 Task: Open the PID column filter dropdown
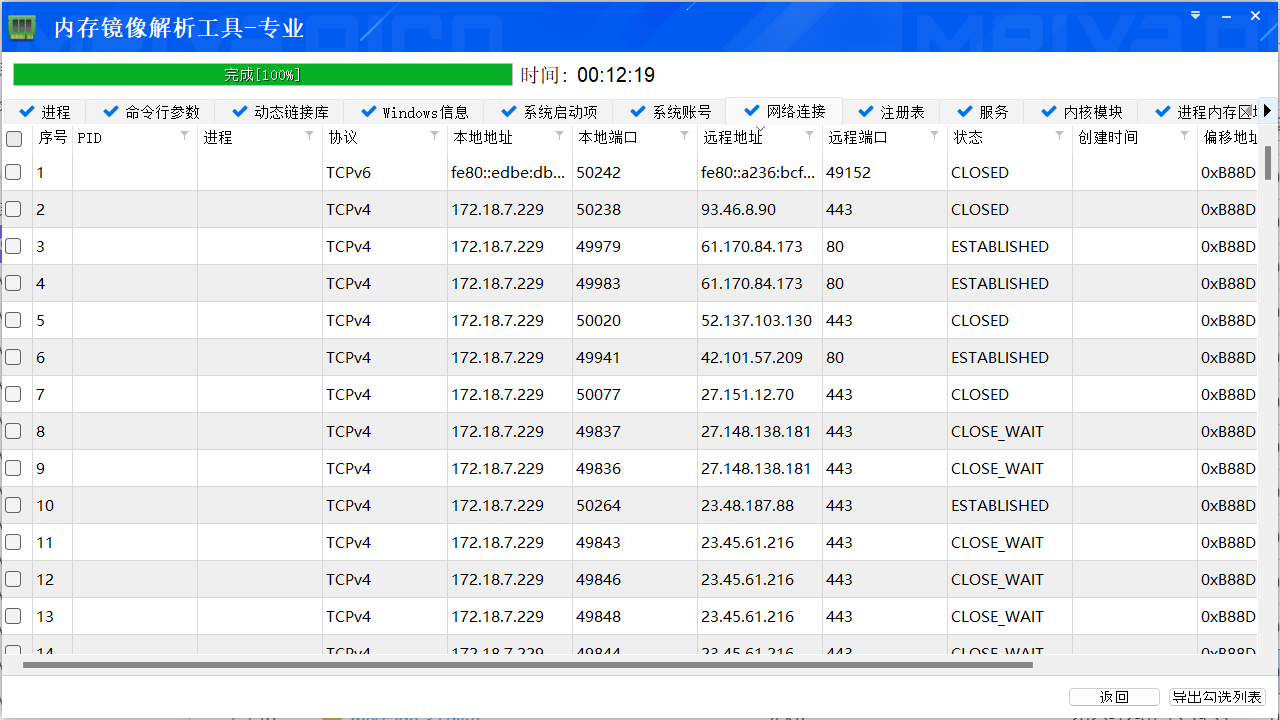184,135
